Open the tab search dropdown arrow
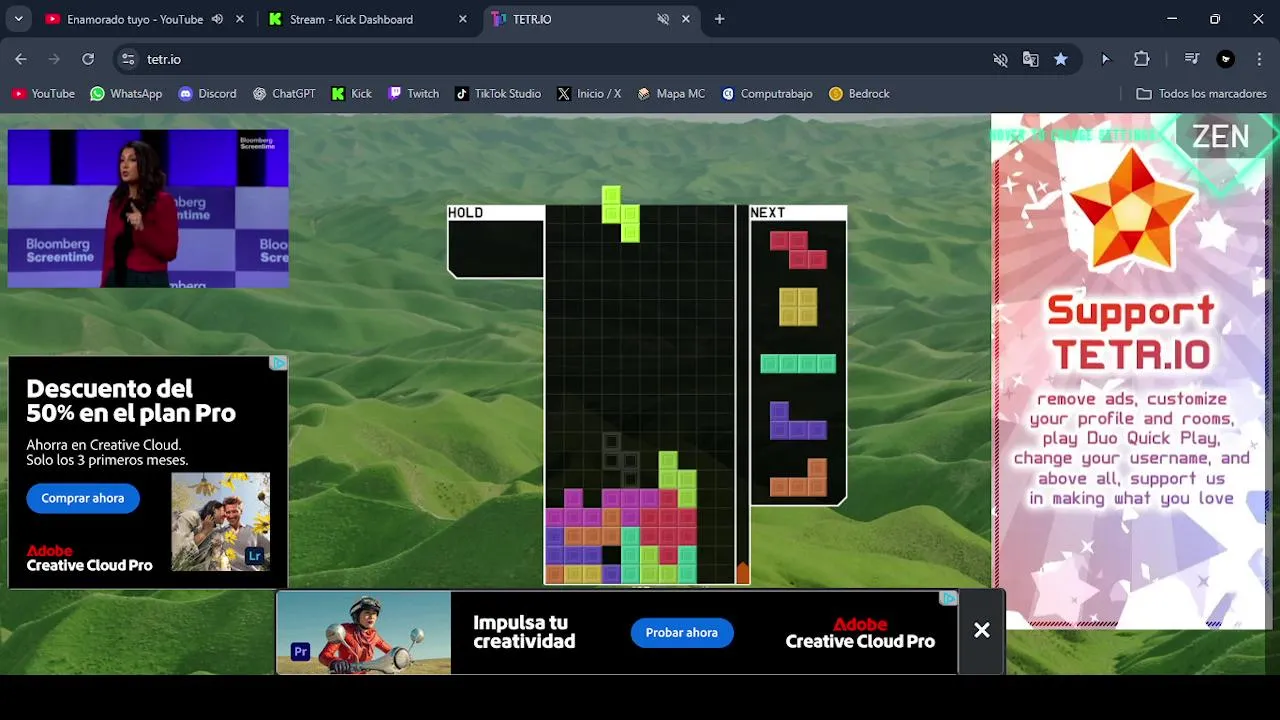This screenshot has height=720, width=1280. point(18,19)
